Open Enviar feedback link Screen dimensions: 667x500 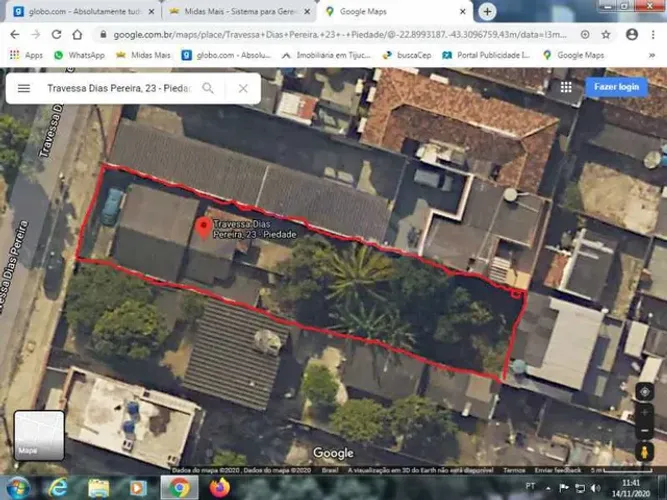558,470
